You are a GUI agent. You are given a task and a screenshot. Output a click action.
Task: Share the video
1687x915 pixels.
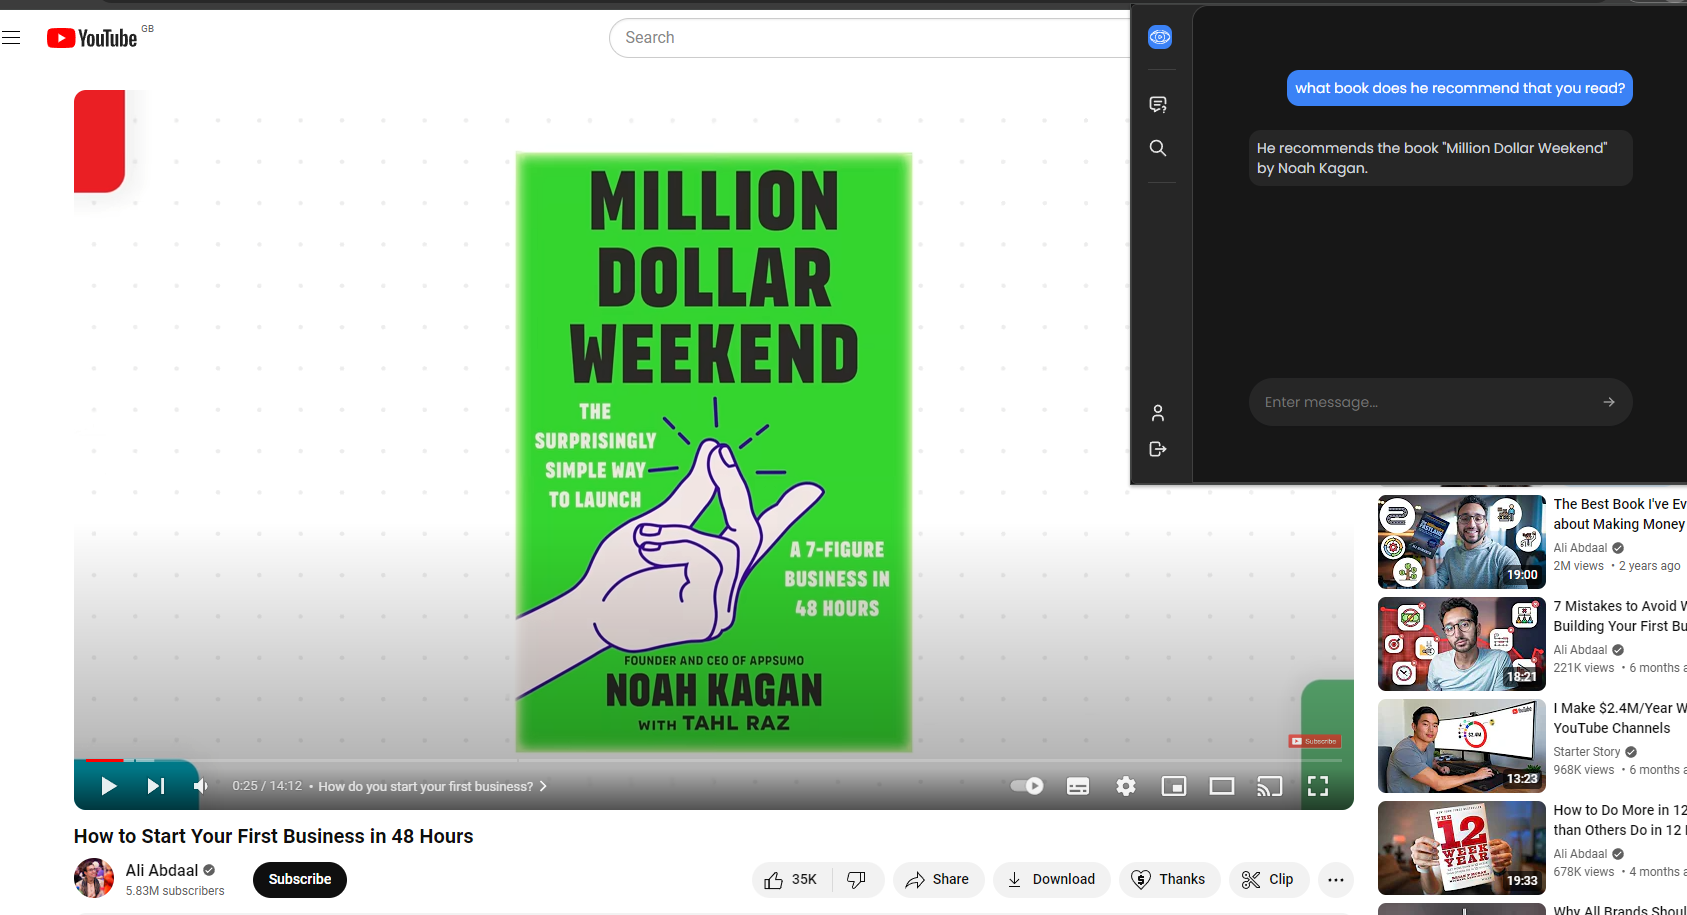938,879
